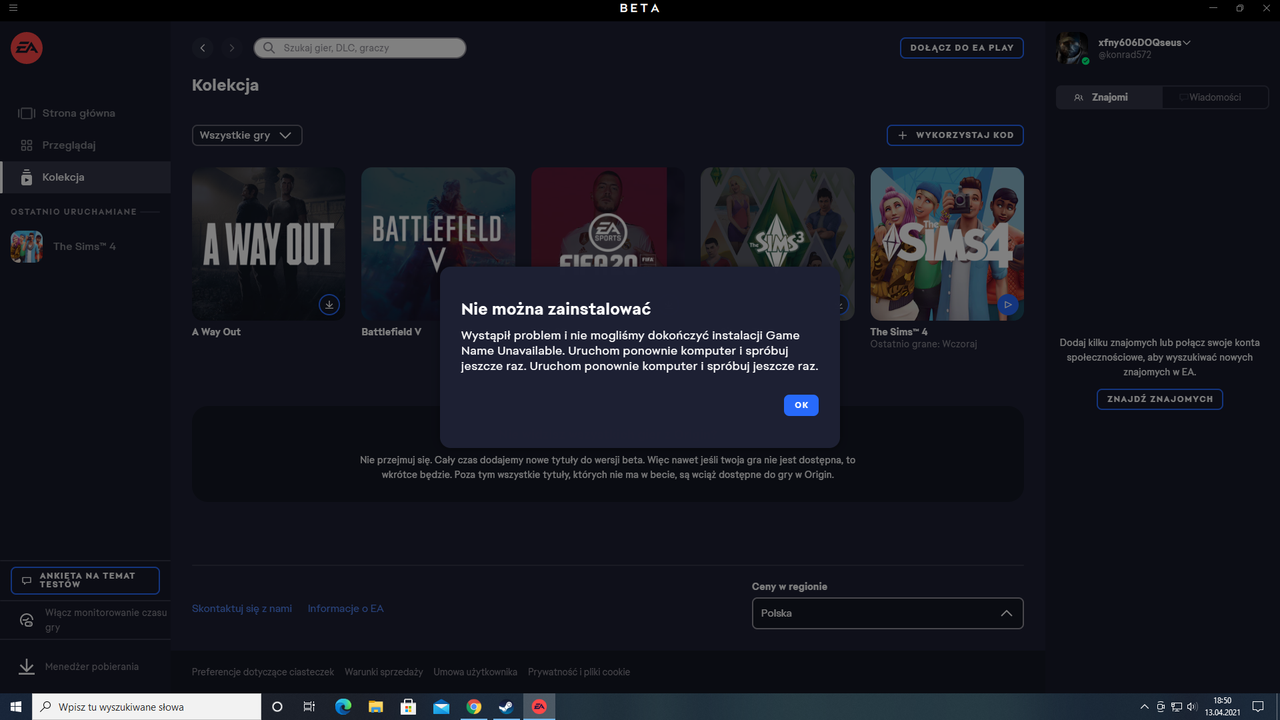Image resolution: width=1280 pixels, height=720 pixels.
Task: Open Steam from the taskbar
Action: coord(506,707)
